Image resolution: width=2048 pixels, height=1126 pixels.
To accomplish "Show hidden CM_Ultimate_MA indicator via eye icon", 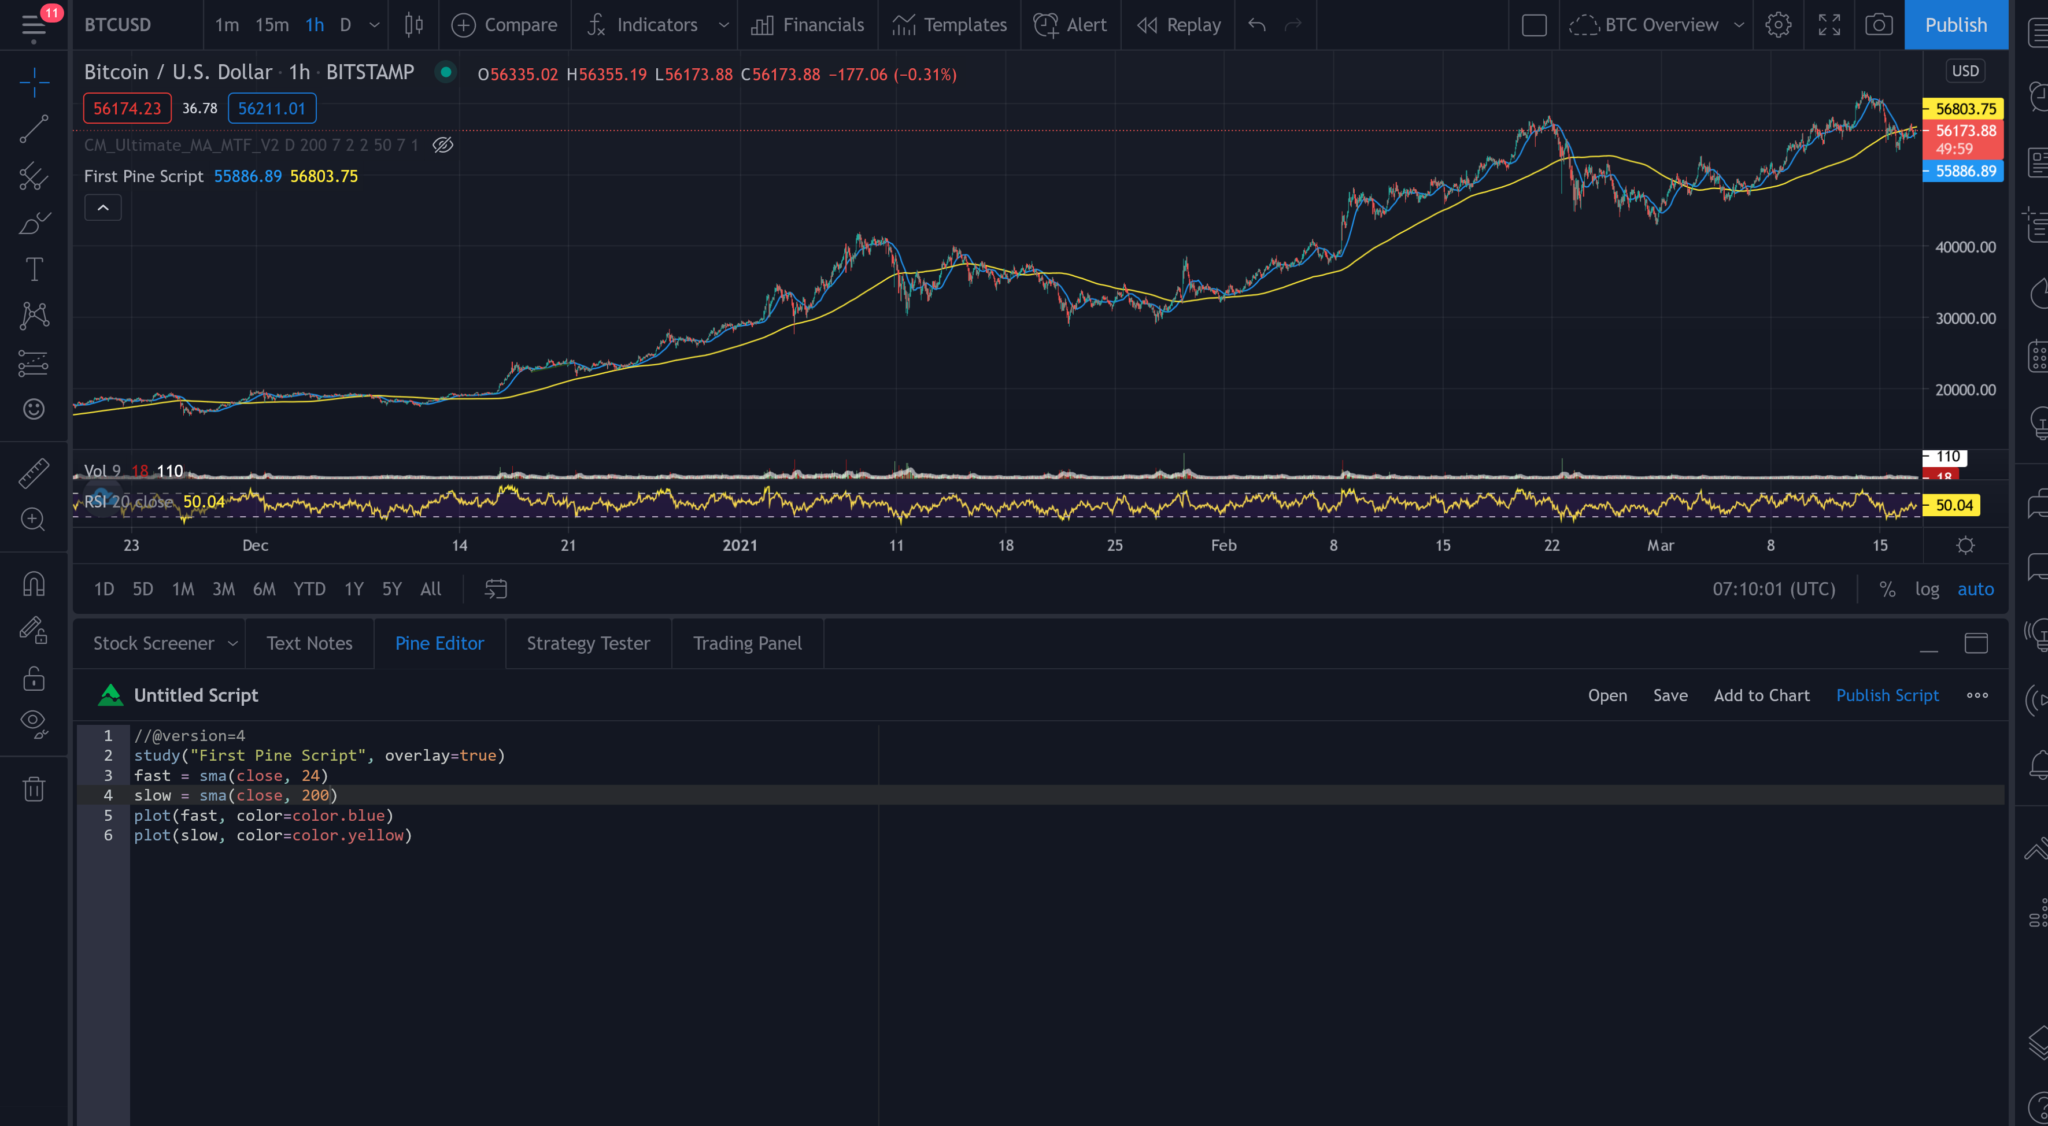I will click(x=443, y=145).
